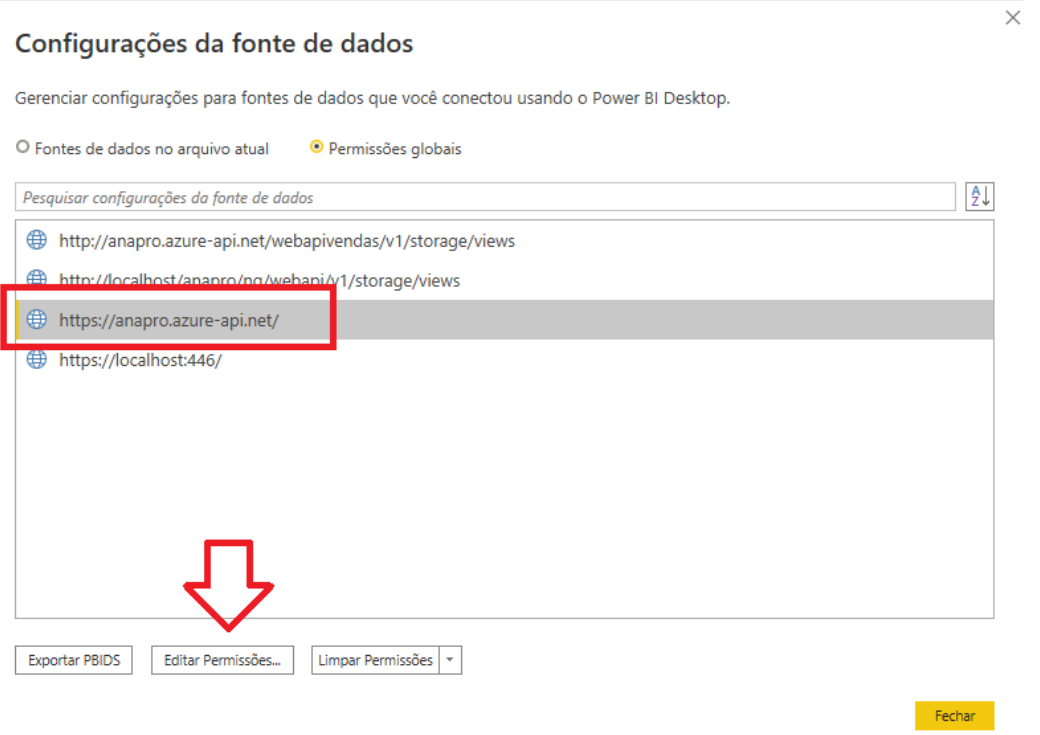Click globe icon beside https://localhost:446/
Screen dimensions: 1040x735
(x=37, y=360)
